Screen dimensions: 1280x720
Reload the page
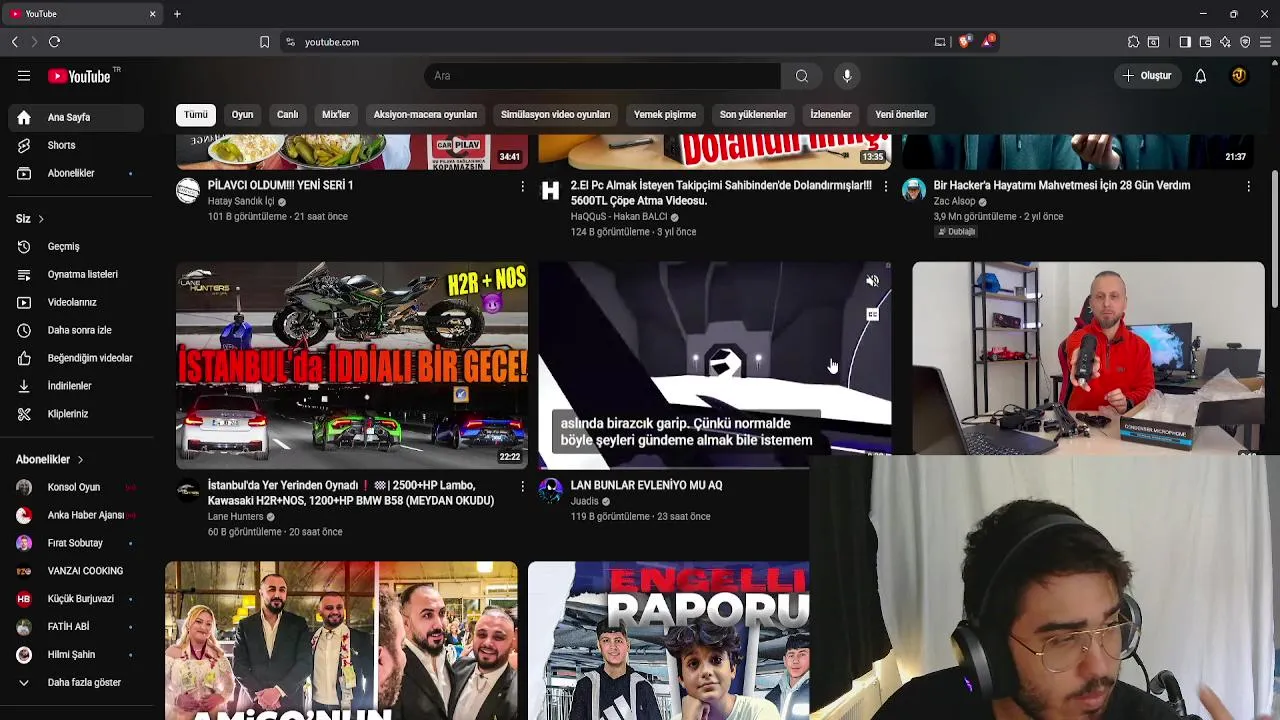coord(54,42)
